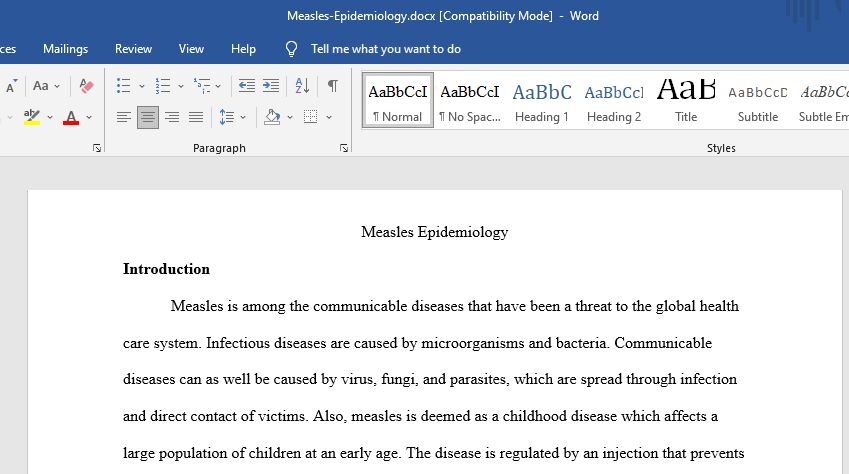Image resolution: width=849 pixels, height=474 pixels.
Task: Click the Tell me lightbulb icon
Action: click(291, 49)
